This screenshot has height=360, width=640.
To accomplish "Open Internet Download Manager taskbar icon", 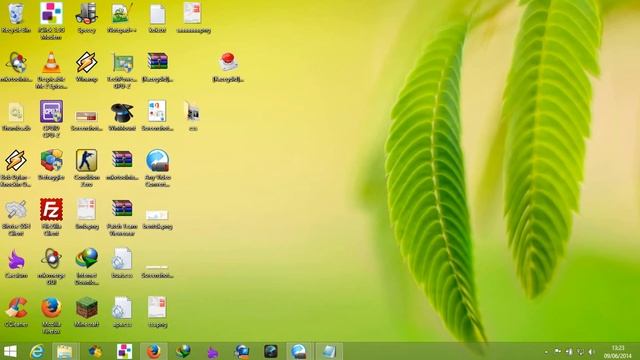I will pos(183,351).
